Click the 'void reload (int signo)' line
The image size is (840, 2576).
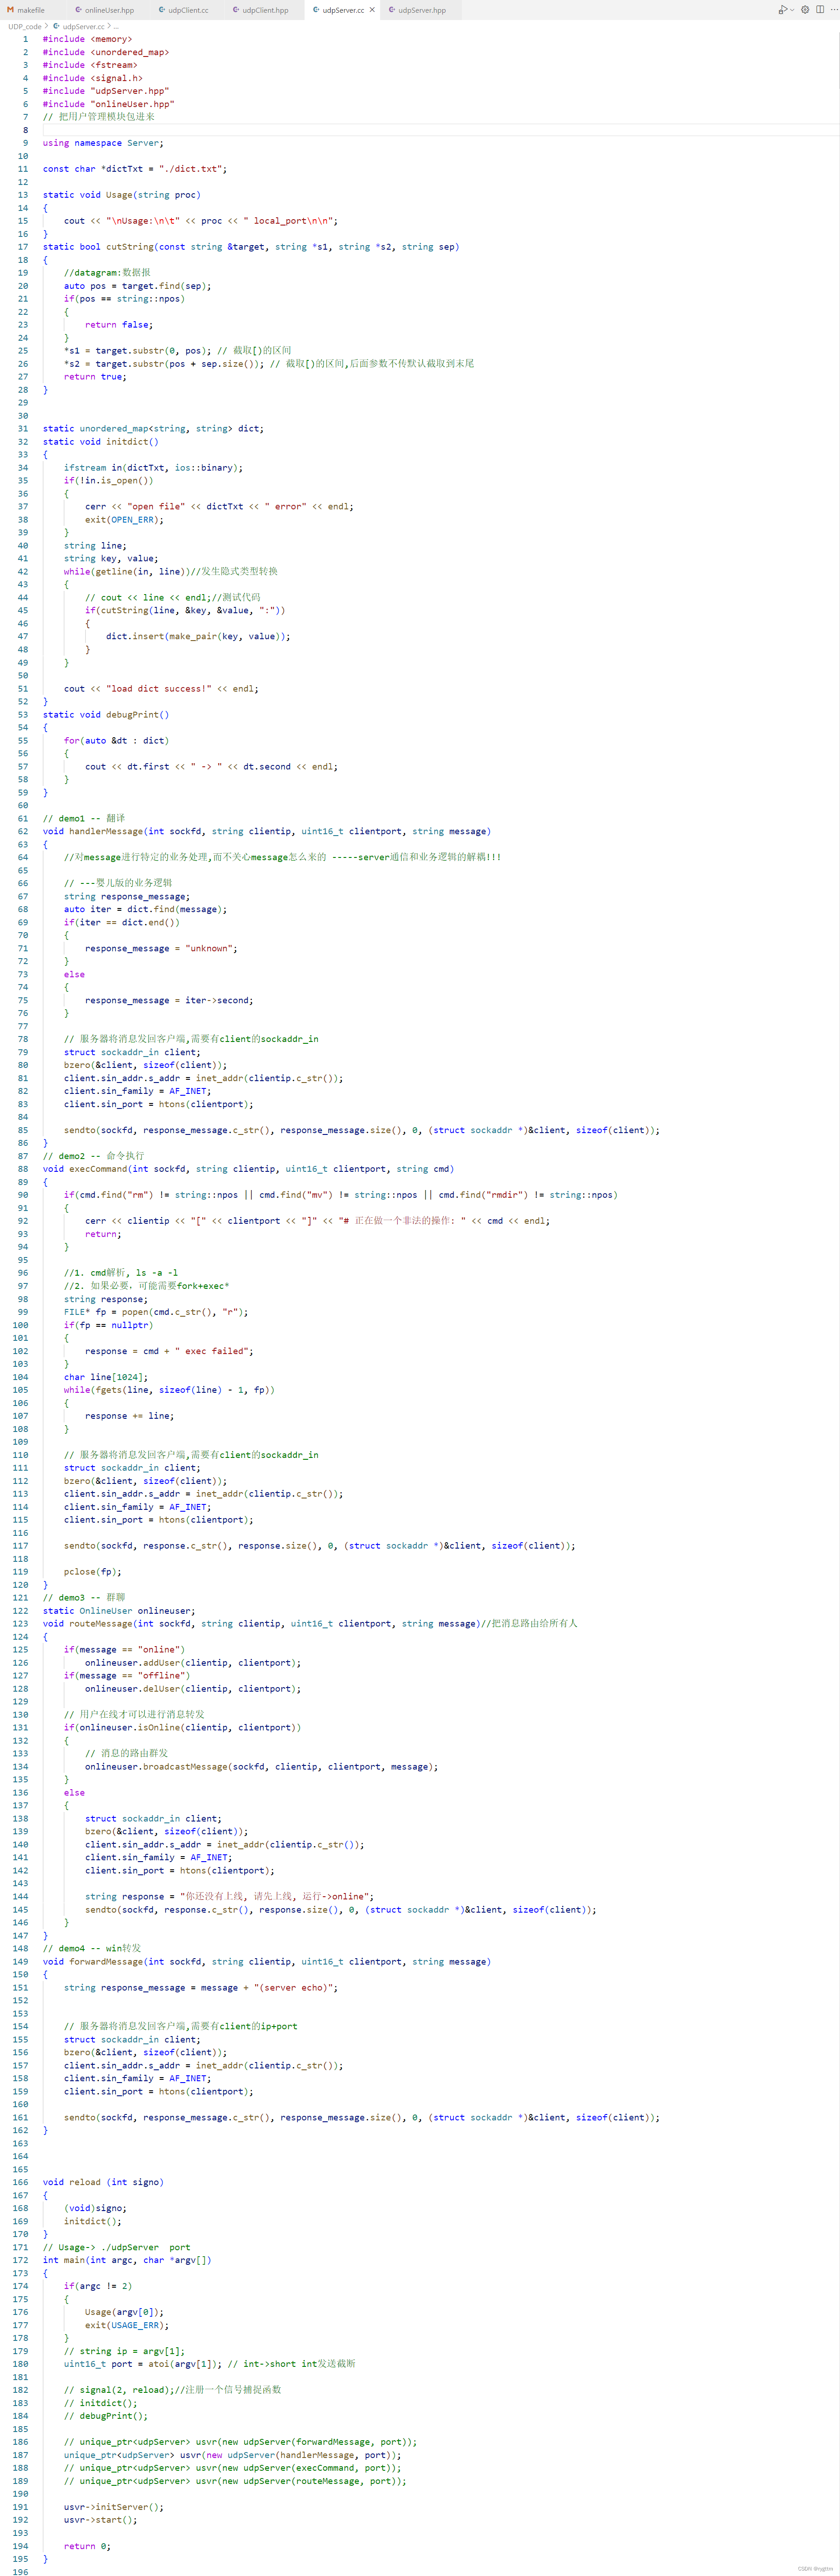point(103,2182)
